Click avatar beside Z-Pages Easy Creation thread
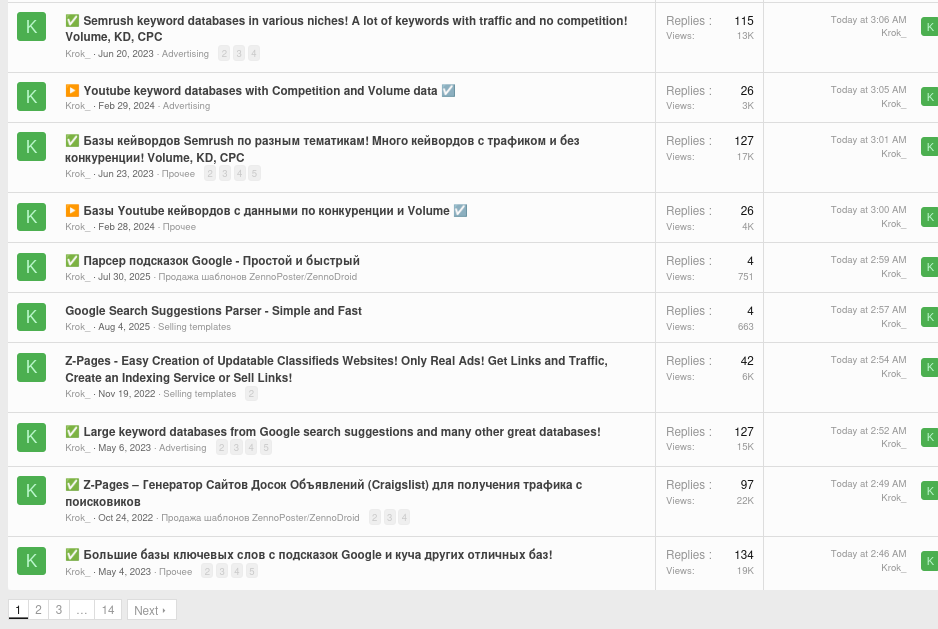Screen dimensions: 938x629 (x=31, y=367)
